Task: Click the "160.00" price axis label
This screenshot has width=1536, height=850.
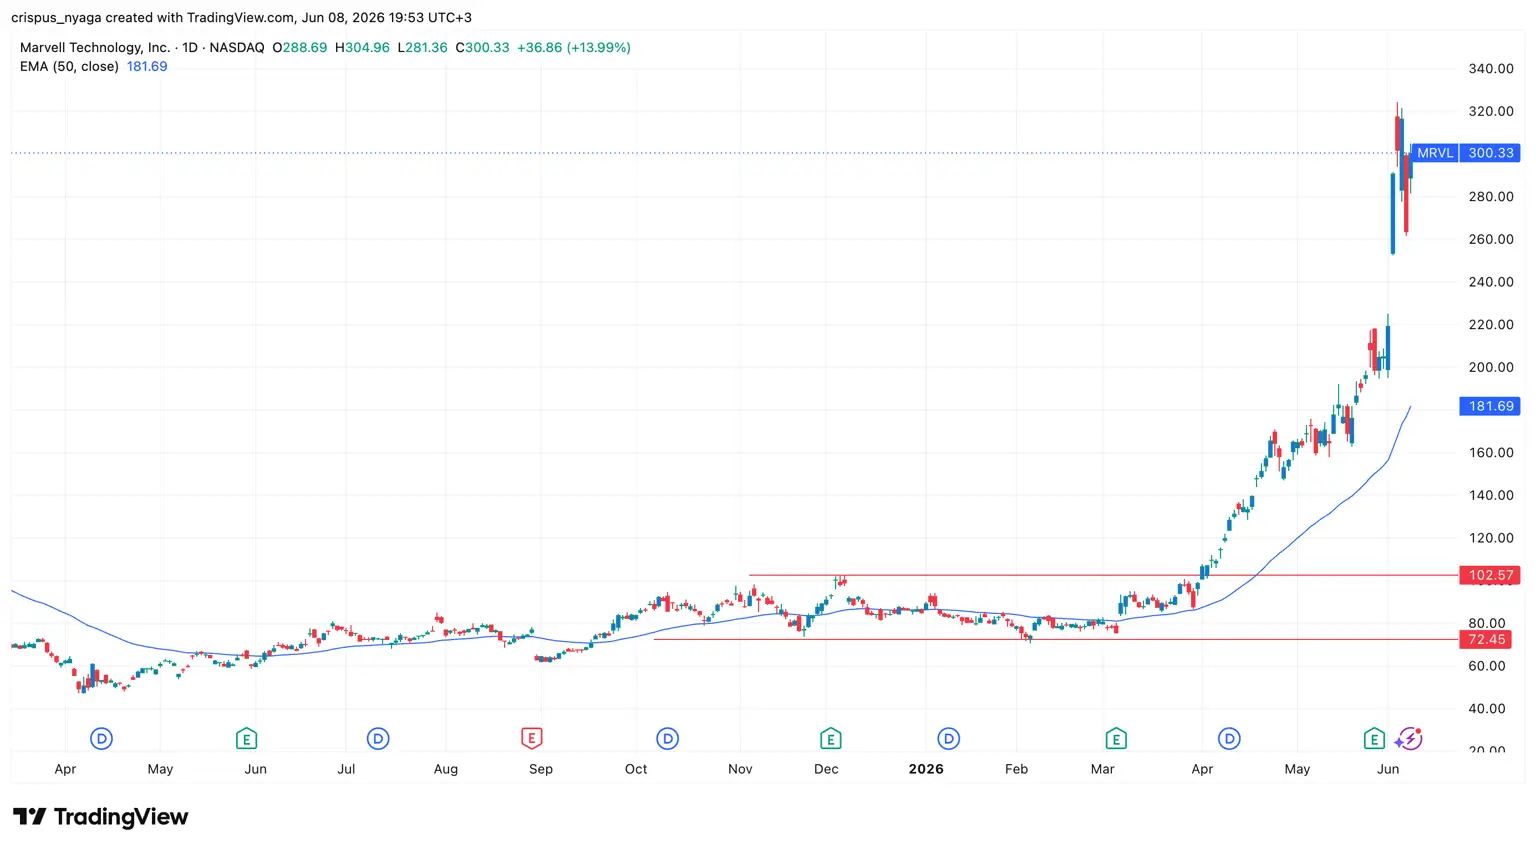Action: (x=1491, y=452)
